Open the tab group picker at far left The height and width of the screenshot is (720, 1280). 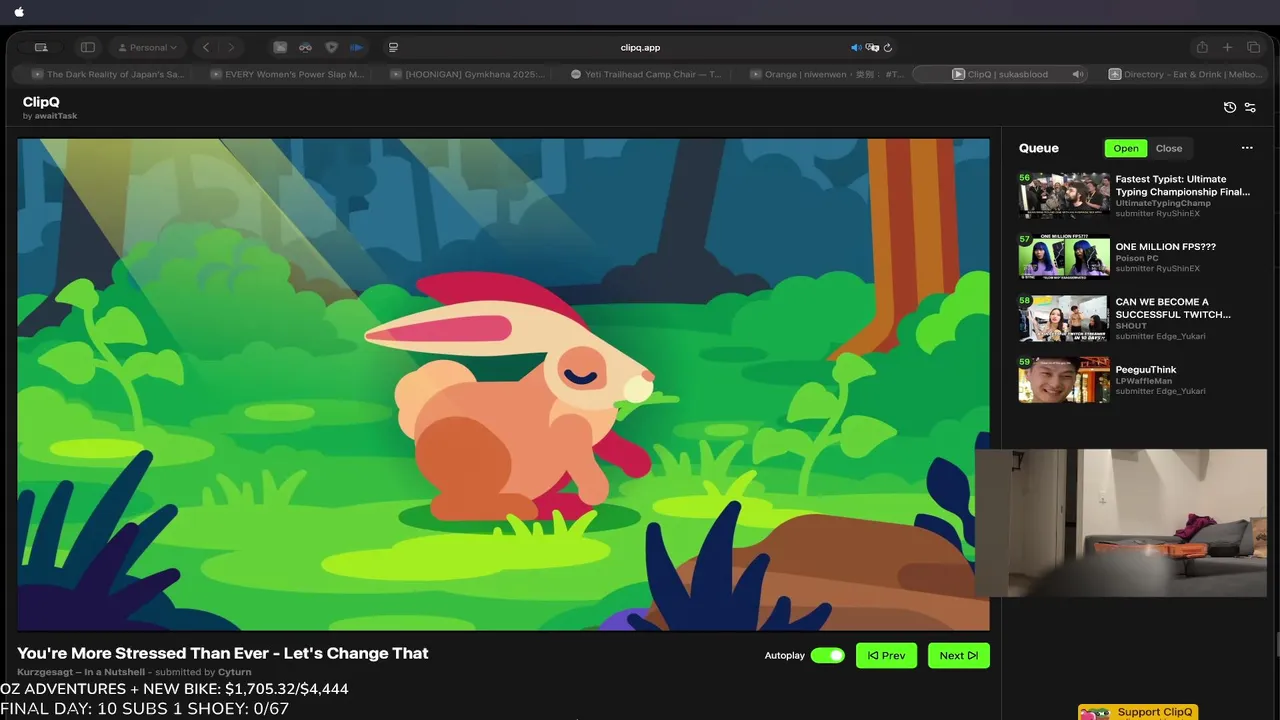click(41, 47)
